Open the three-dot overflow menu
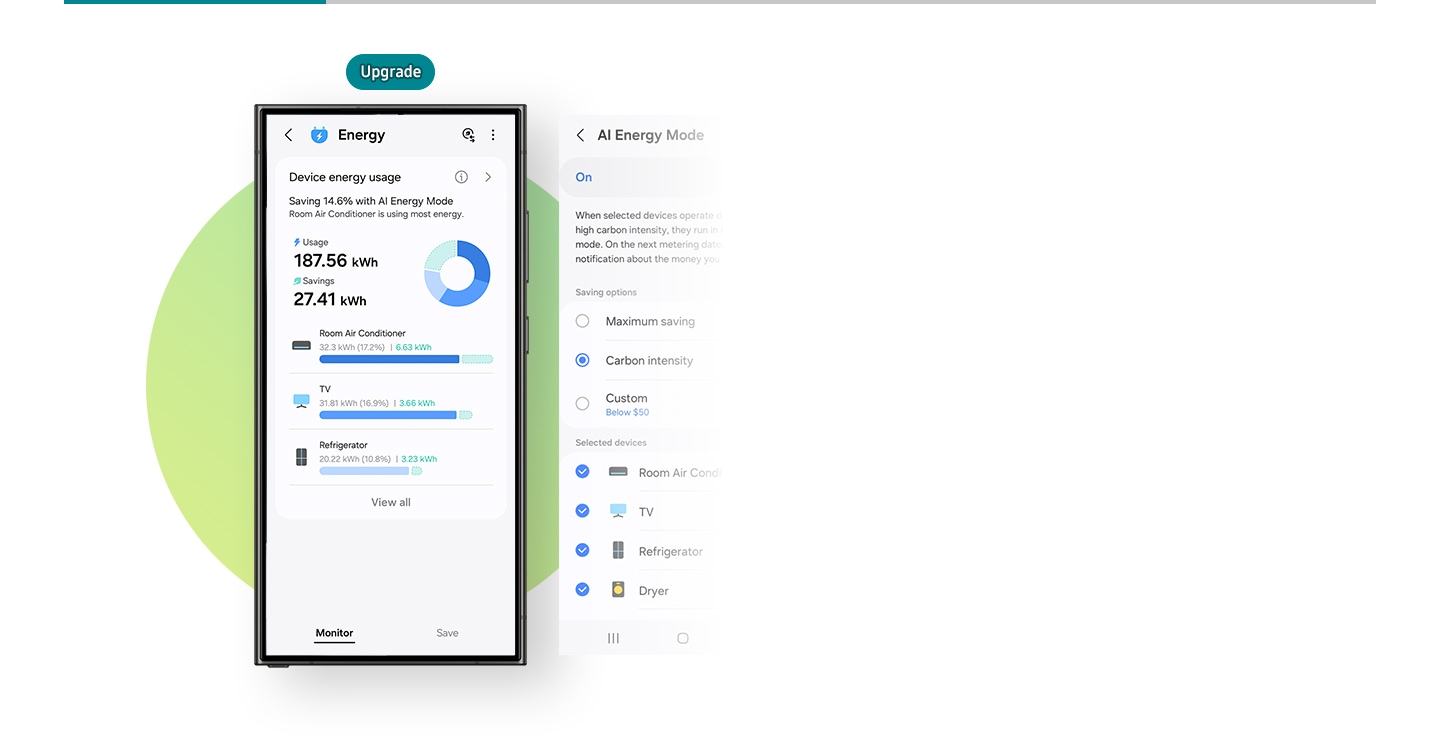1440x744 pixels. [492, 134]
